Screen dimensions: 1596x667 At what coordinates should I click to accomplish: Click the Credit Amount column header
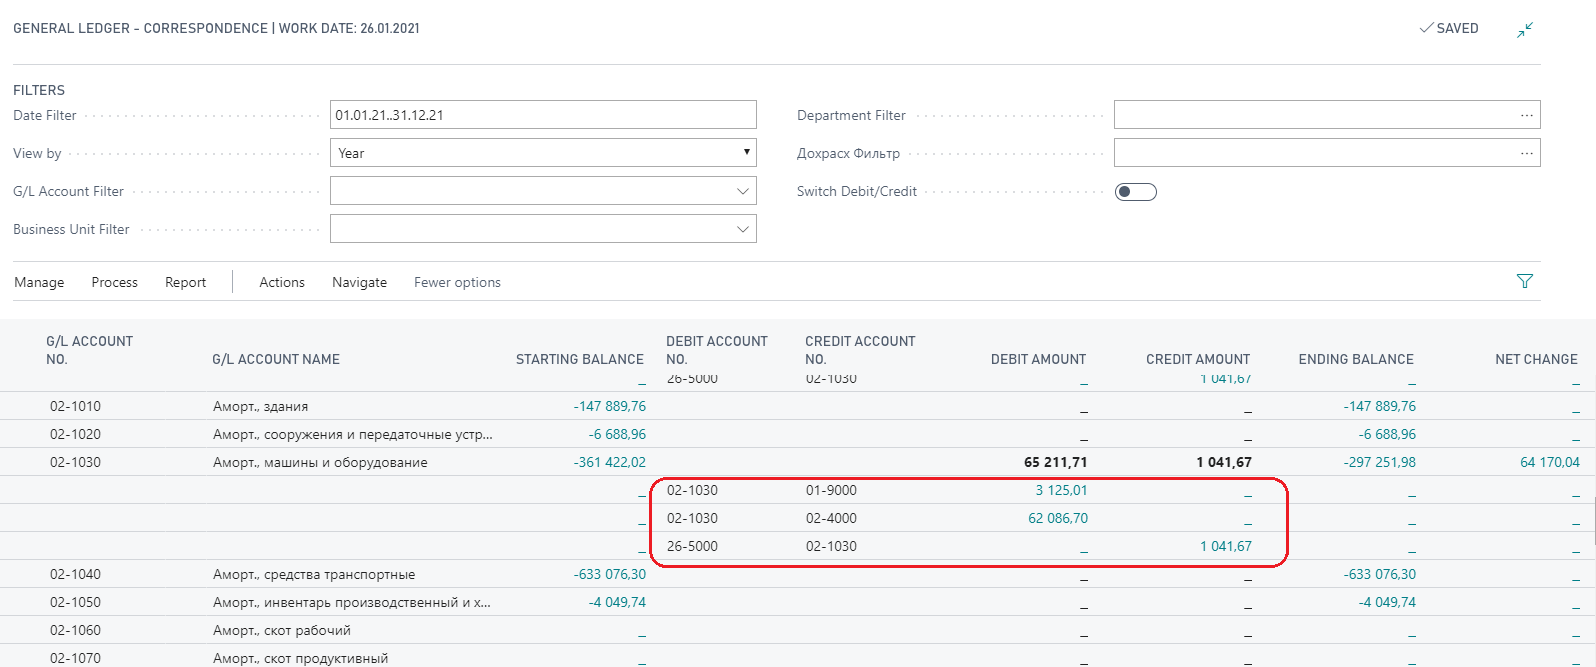tap(1198, 359)
